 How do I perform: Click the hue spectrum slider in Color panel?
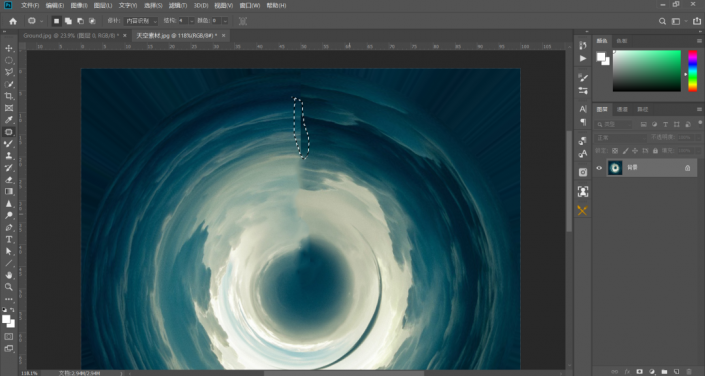[x=693, y=71]
